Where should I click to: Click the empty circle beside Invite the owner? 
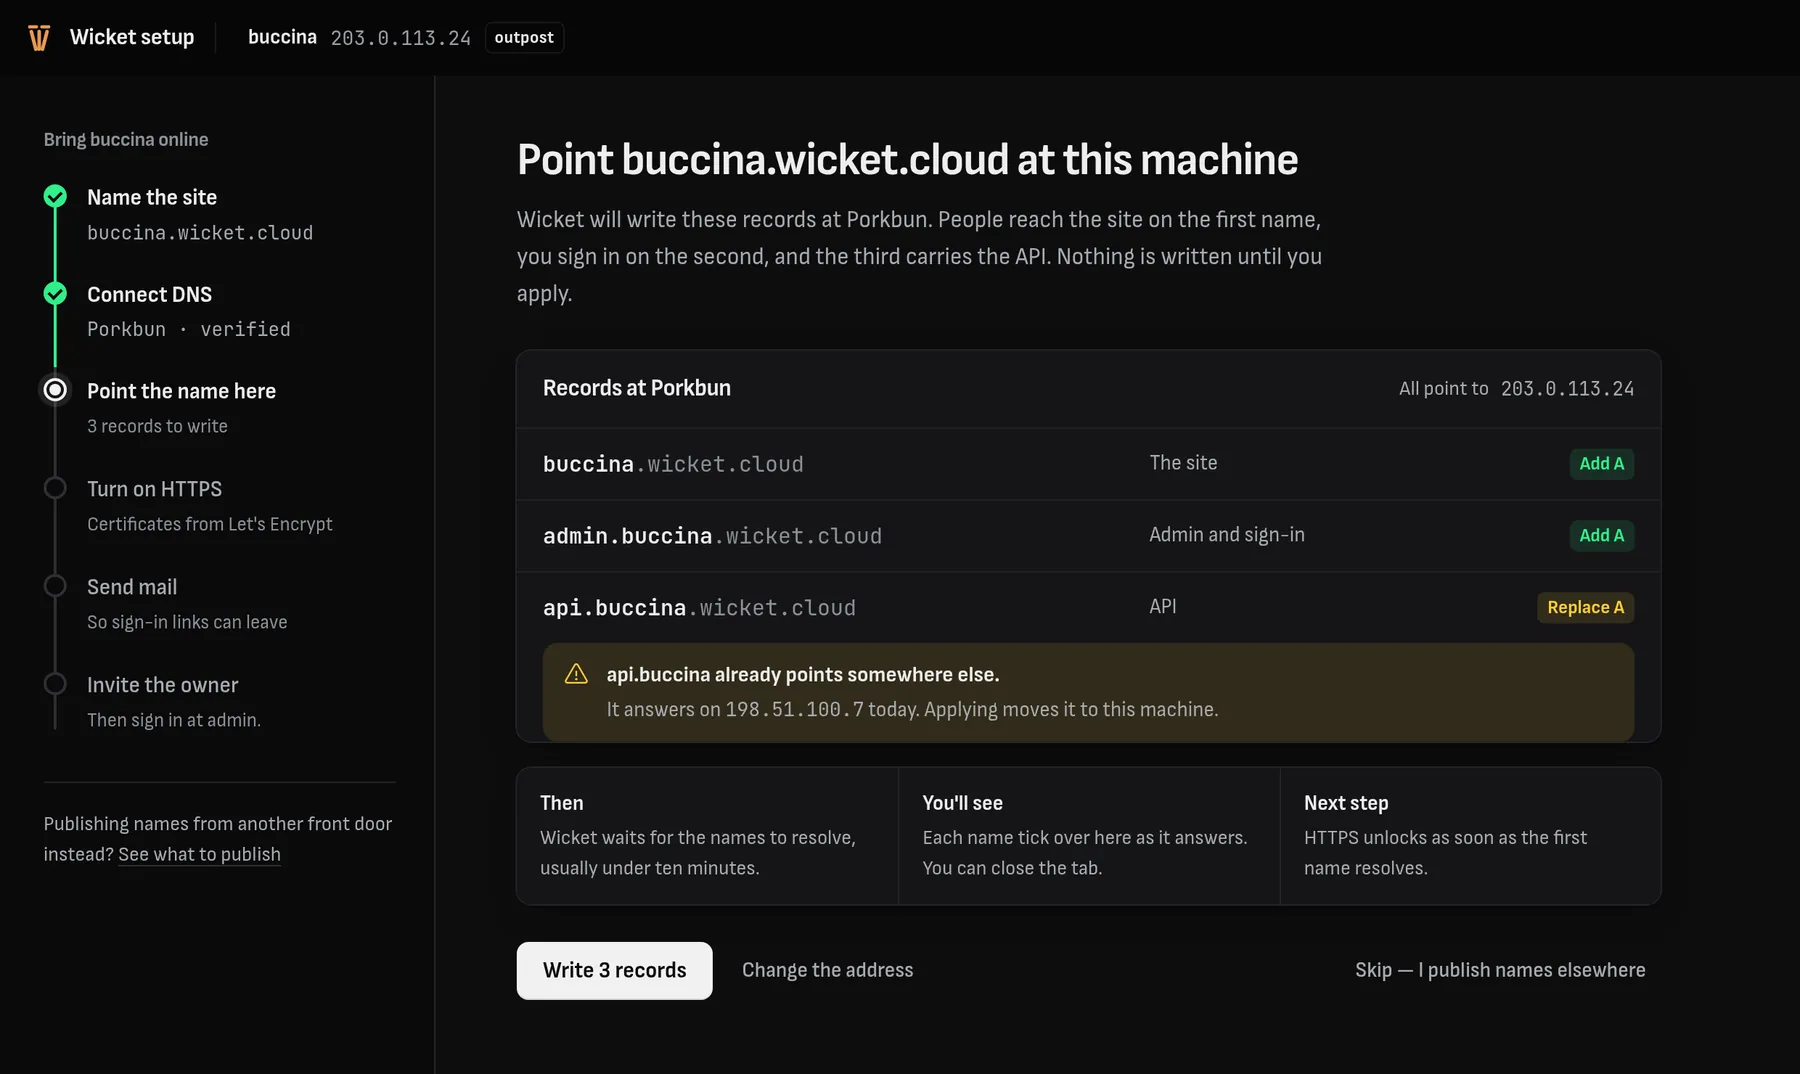click(x=55, y=684)
